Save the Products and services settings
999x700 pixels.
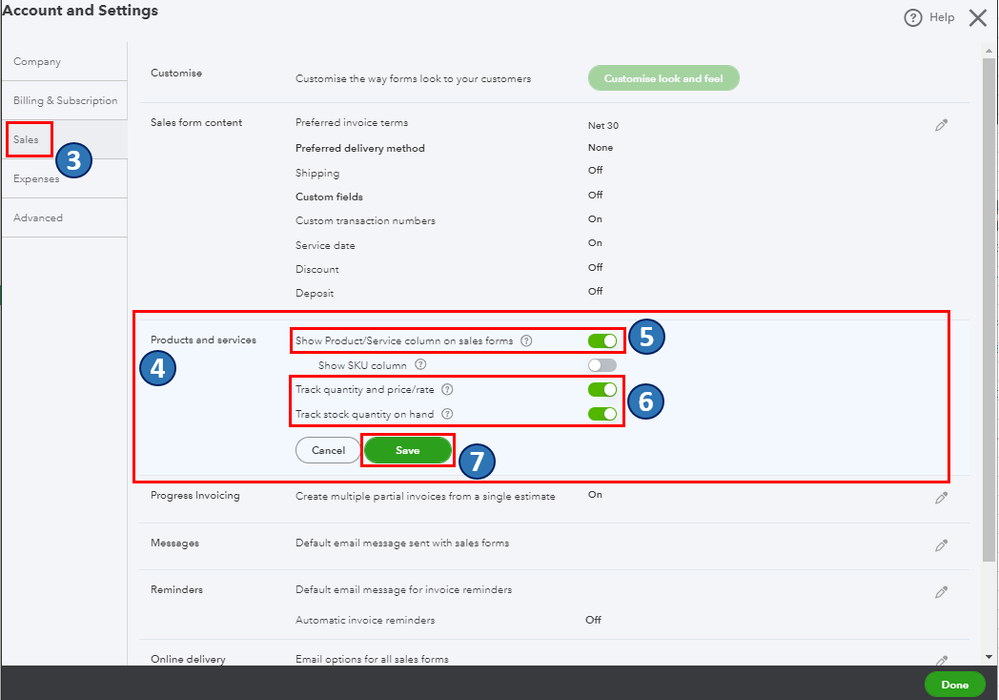click(x=407, y=450)
